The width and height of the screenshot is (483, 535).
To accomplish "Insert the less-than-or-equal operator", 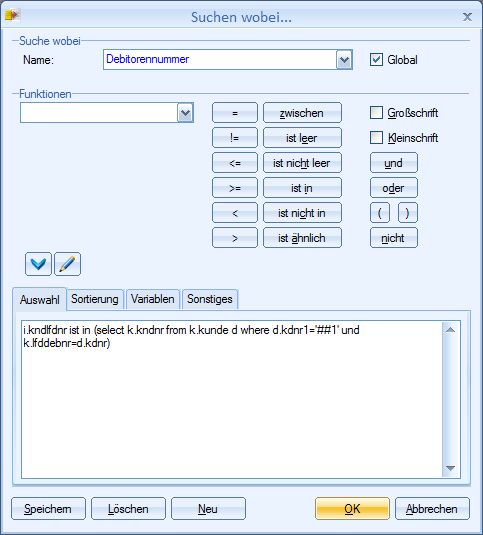I will pyautogui.click(x=235, y=163).
